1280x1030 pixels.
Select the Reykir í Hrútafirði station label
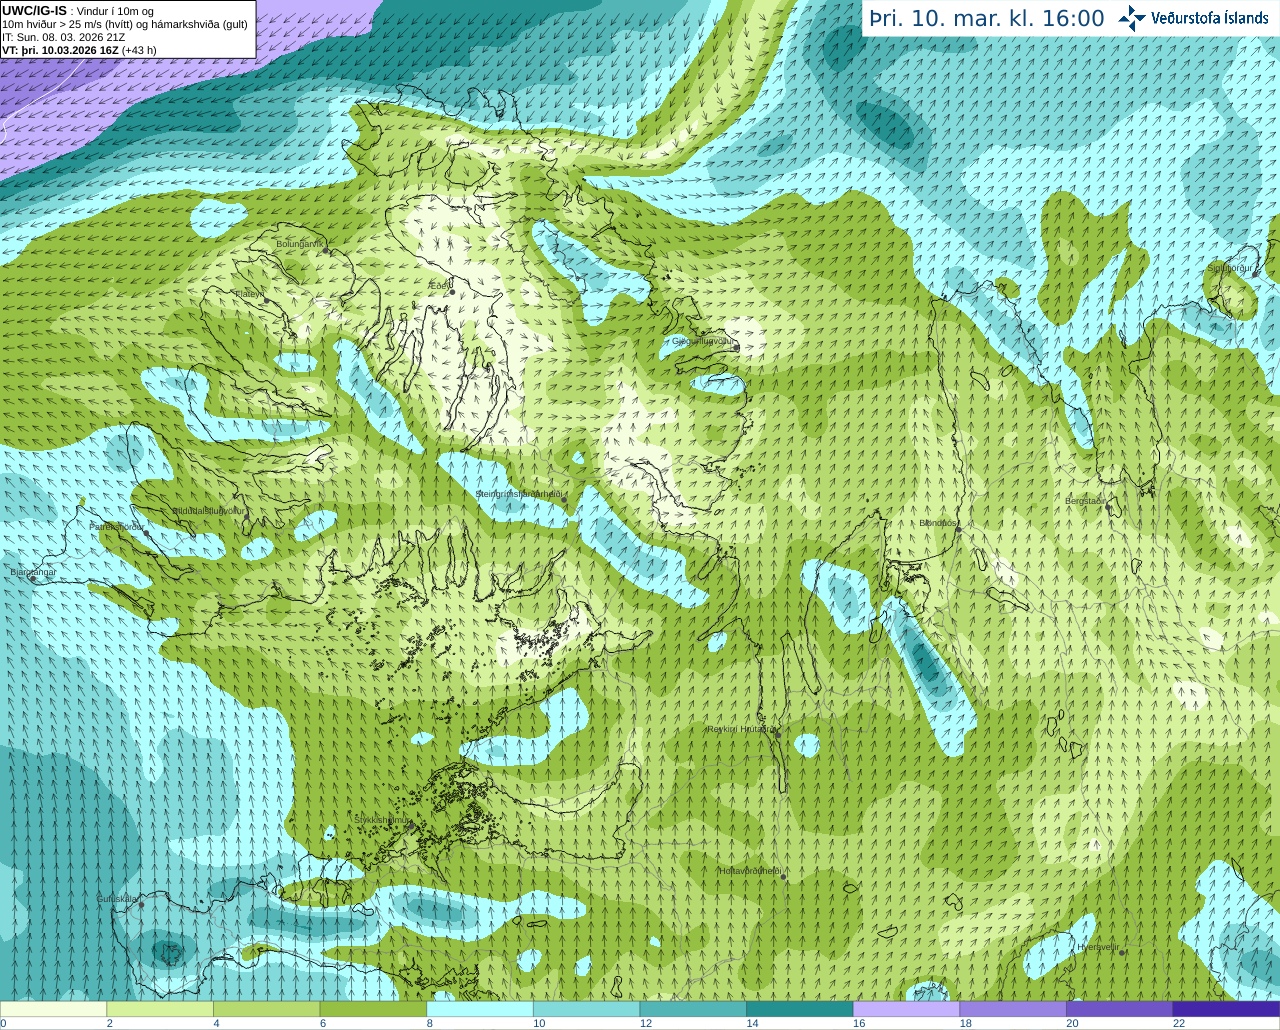click(741, 729)
